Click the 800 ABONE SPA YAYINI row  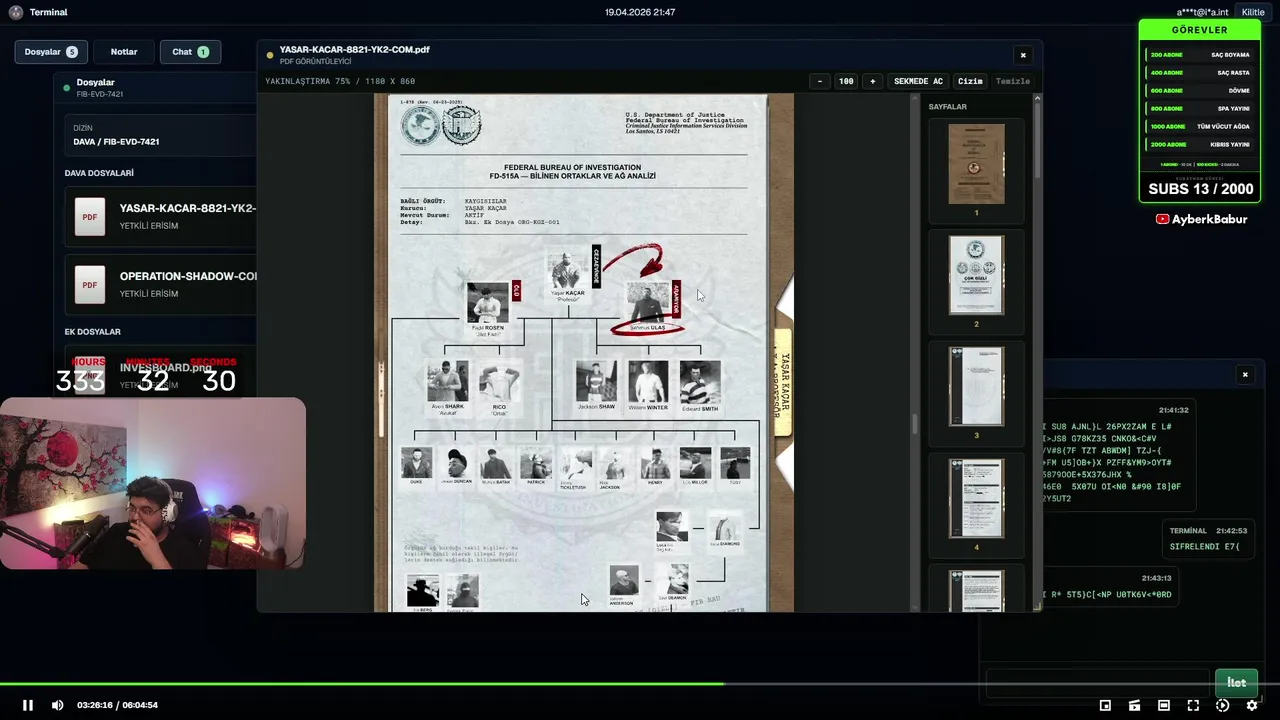click(x=1199, y=109)
